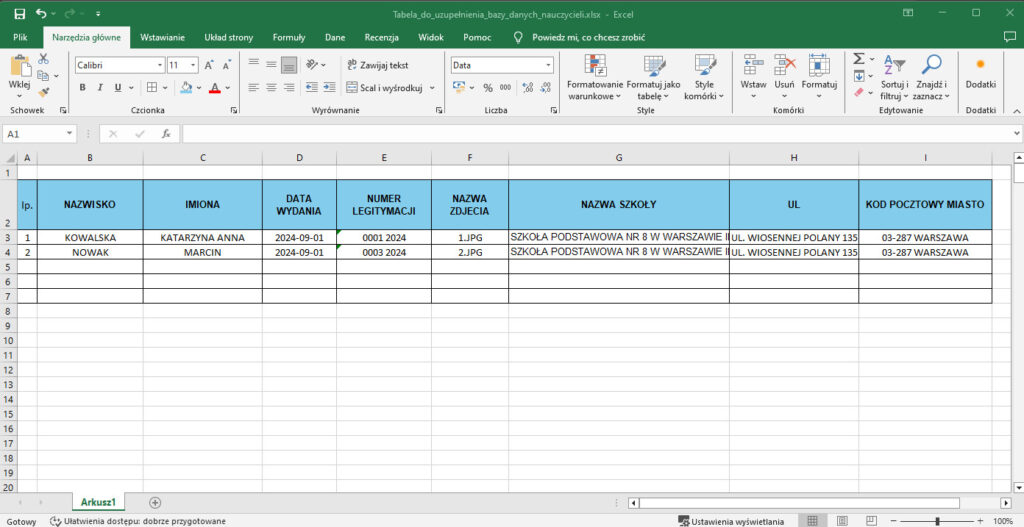This screenshot has width=1024, height=527.
Task: Open the Formuły ribbon tab
Action: coord(289,37)
